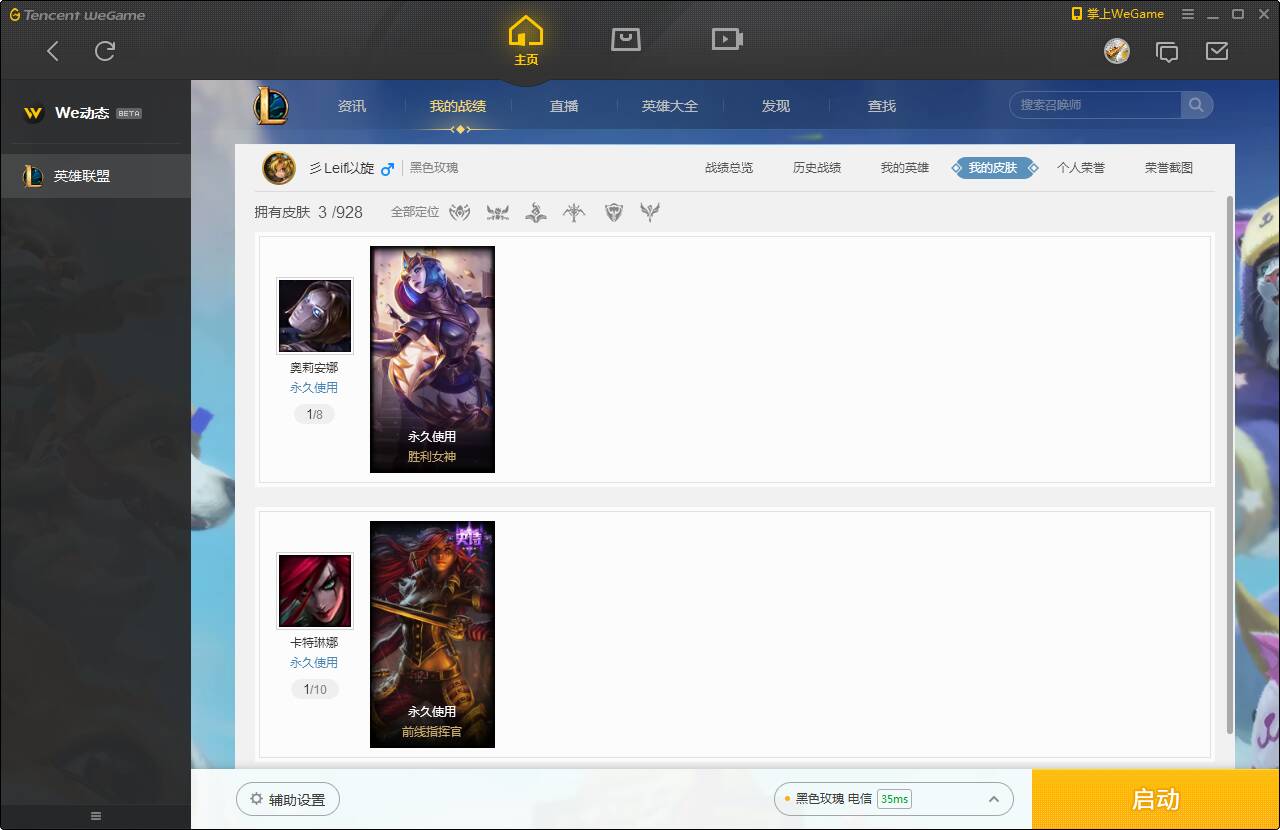Switch to the 历史战绩 tab
Image resolution: width=1280 pixels, height=830 pixels.
tap(816, 168)
